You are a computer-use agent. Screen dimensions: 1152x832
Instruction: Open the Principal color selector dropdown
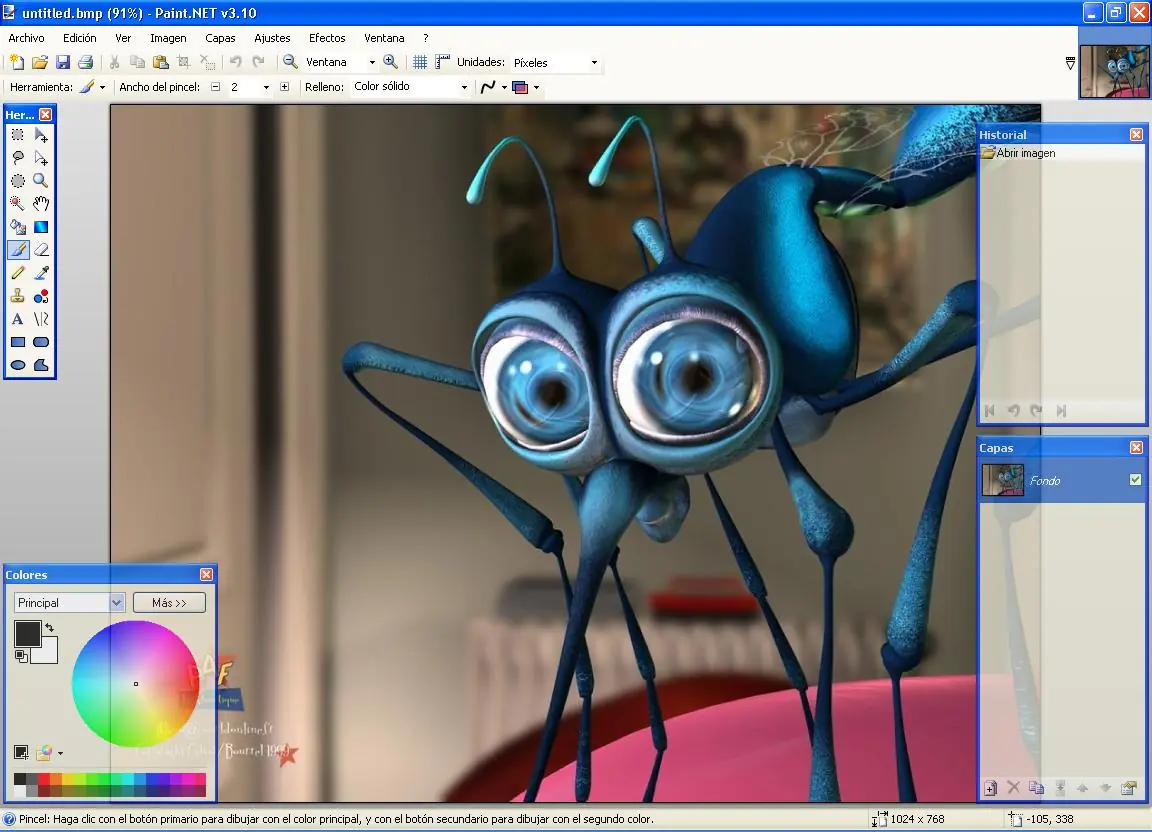coord(117,603)
